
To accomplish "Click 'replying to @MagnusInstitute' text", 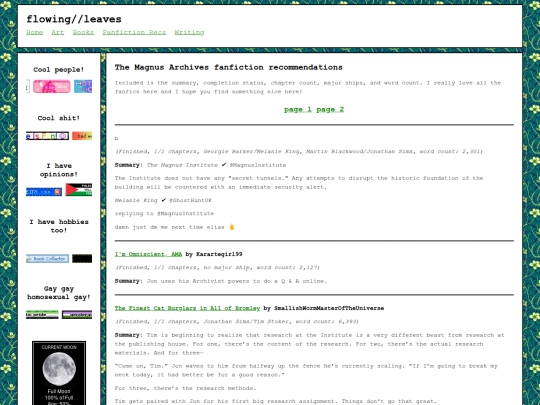I will click(x=164, y=214).
